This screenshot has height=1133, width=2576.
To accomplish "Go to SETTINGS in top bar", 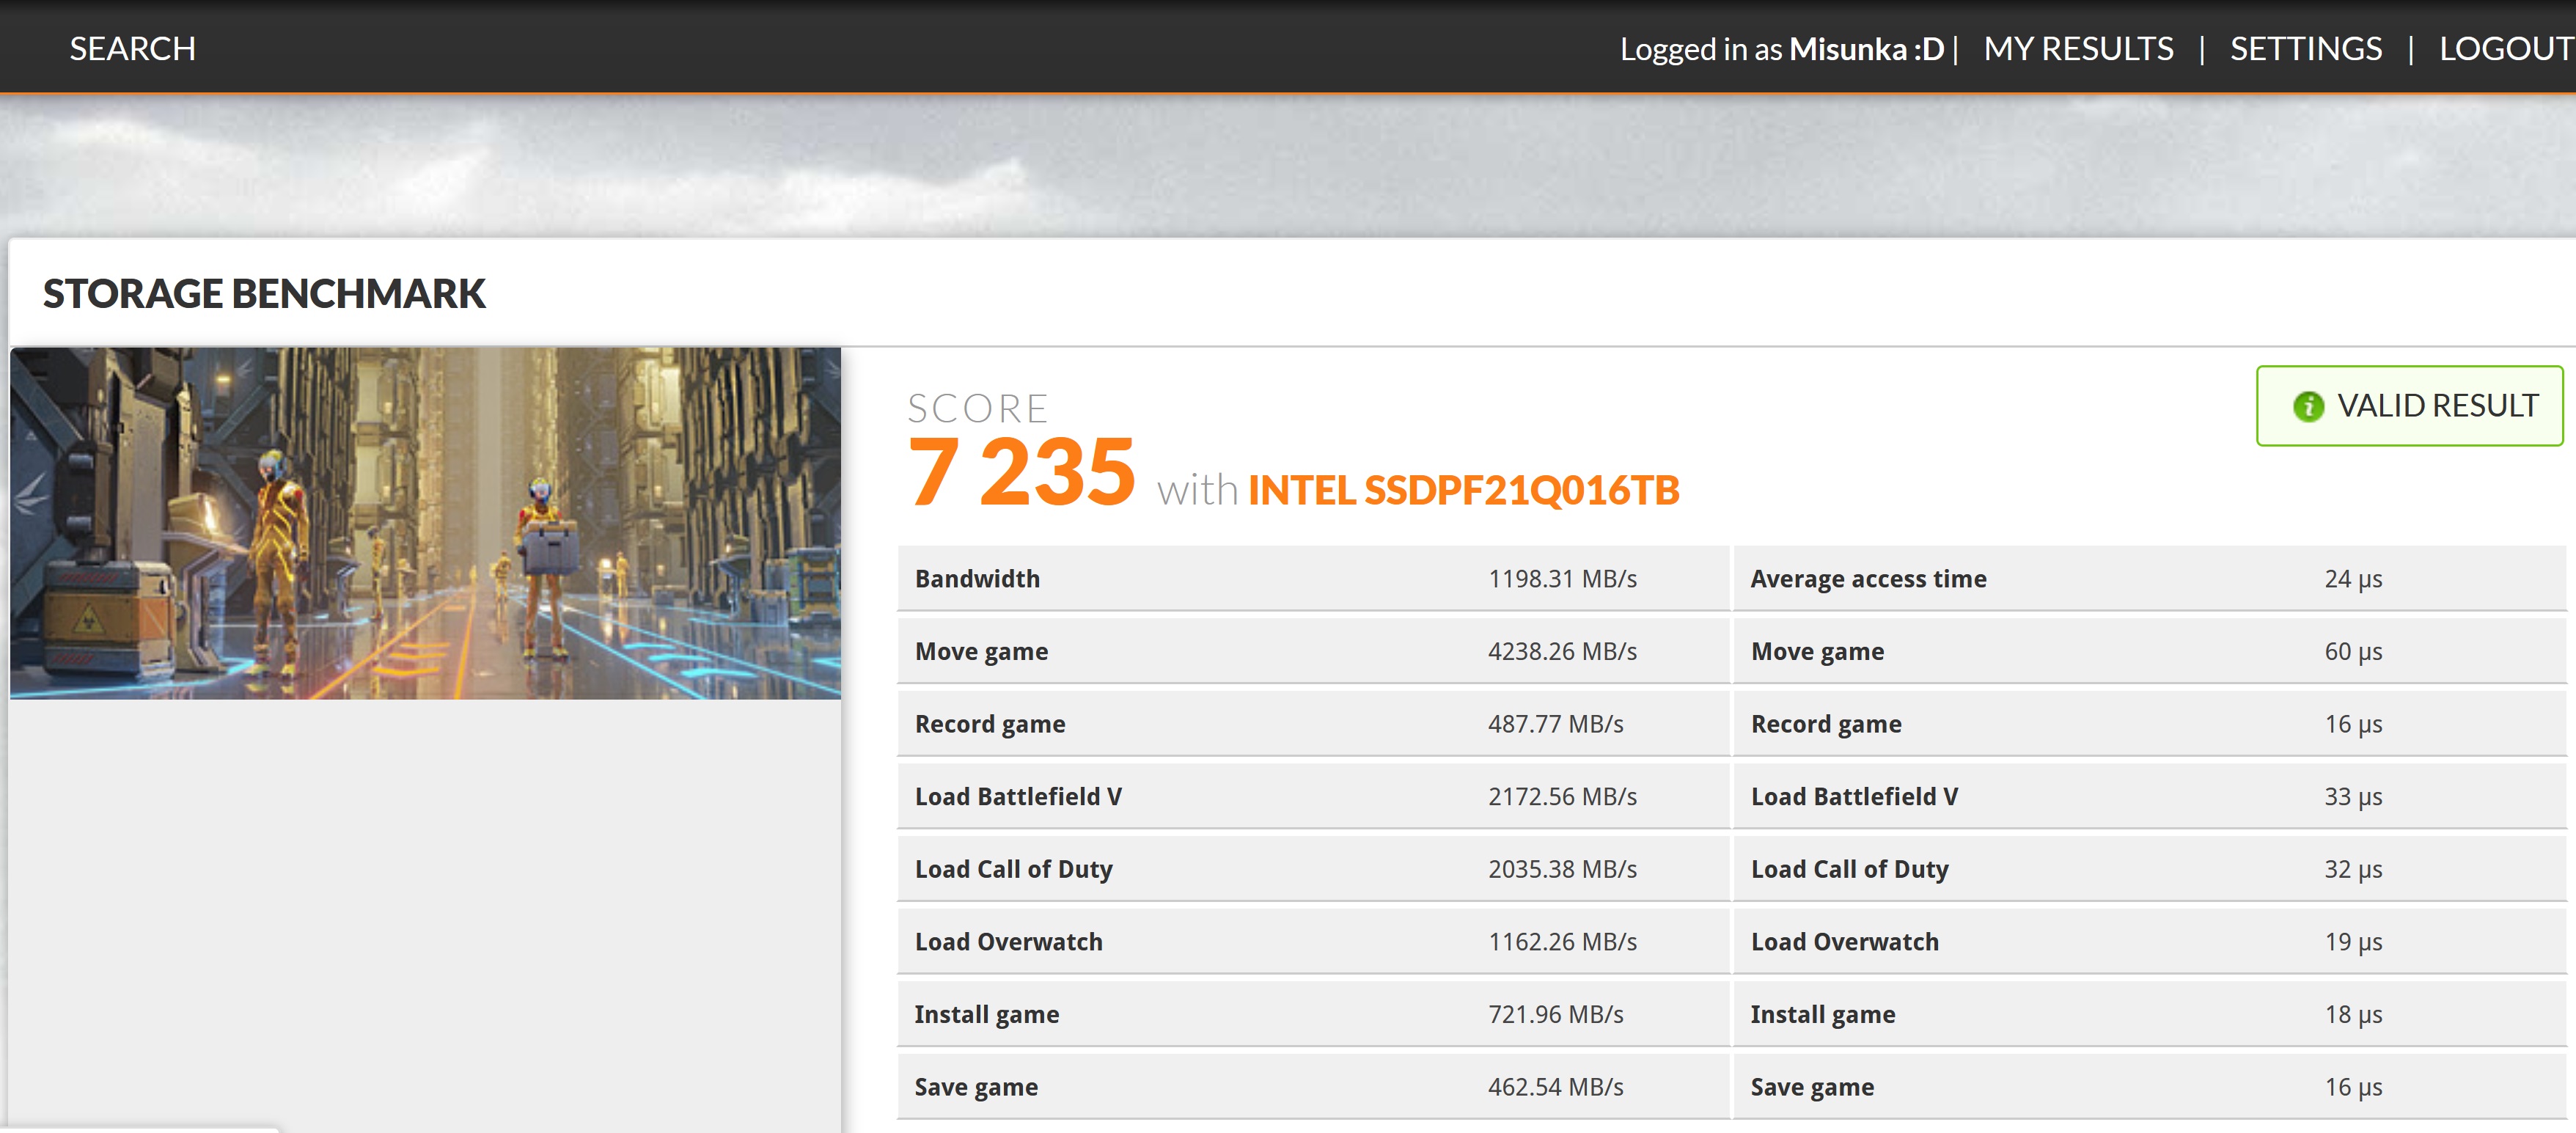I will pos(2305,48).
